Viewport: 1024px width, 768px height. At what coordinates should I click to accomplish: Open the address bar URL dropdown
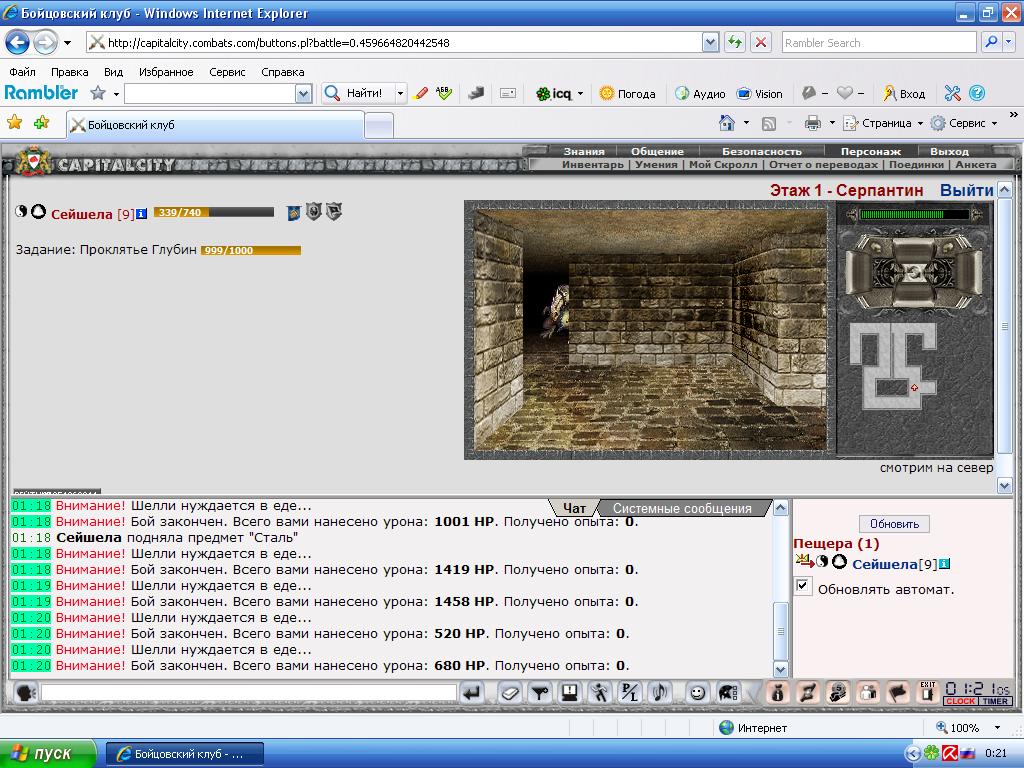(711, 43)
